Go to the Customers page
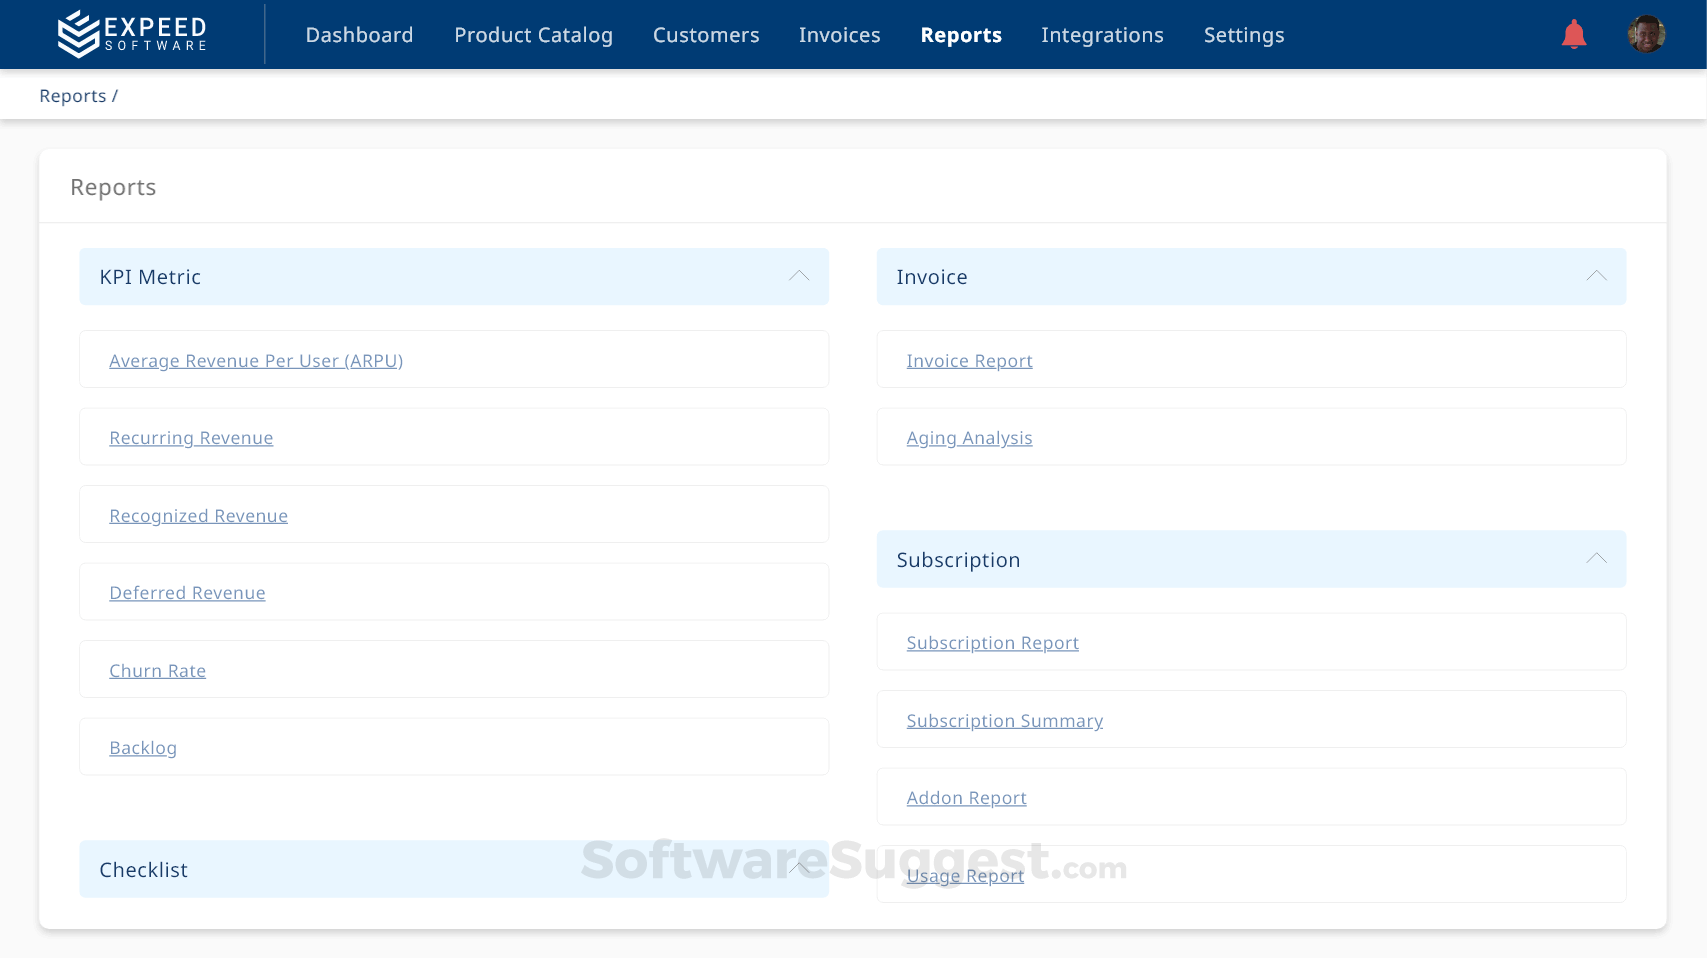 (705, 35)
